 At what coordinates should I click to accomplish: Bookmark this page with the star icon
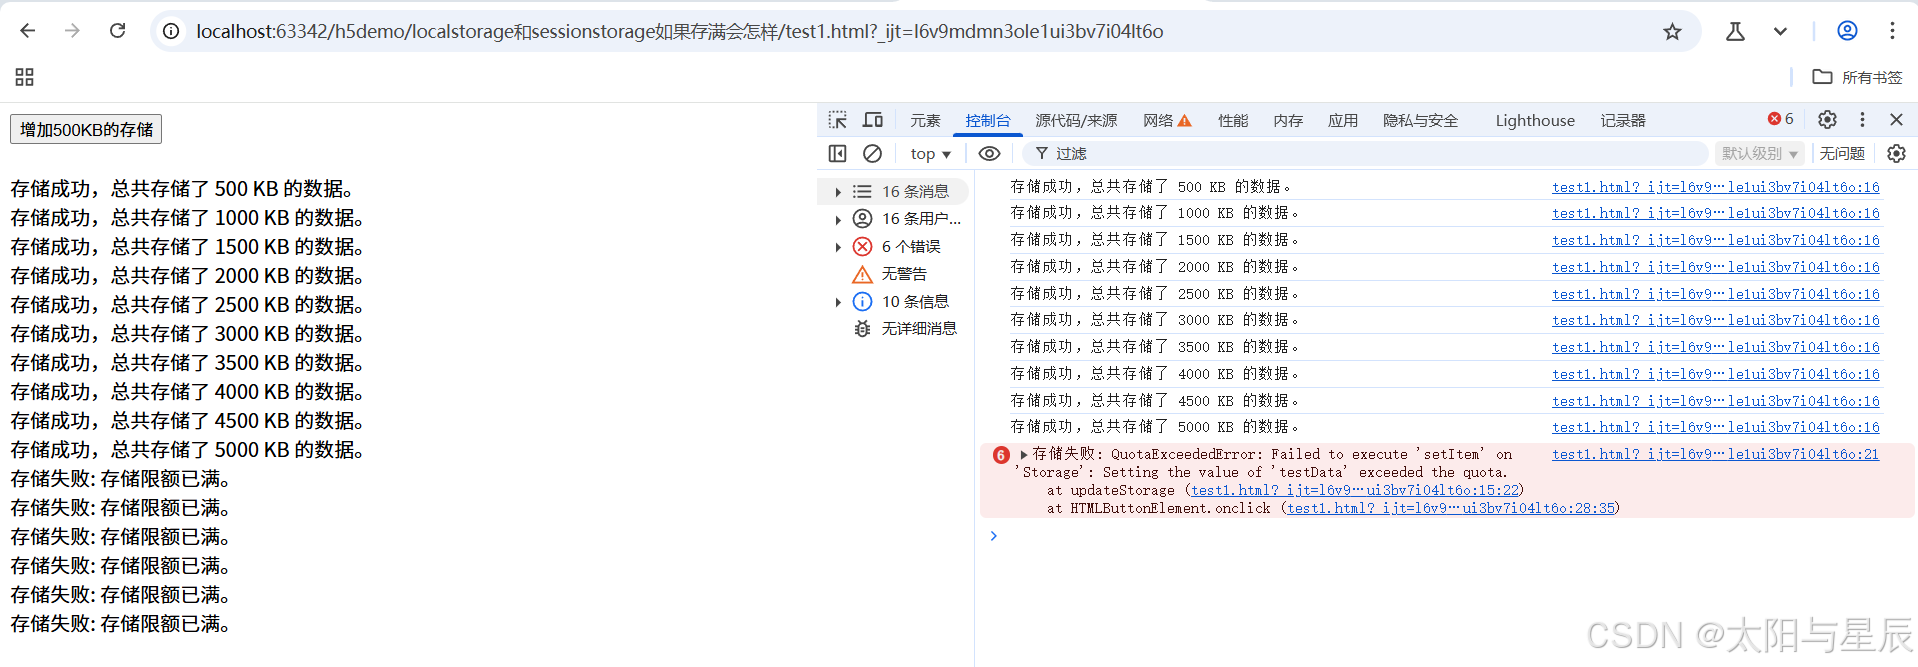click(1672, 31)
